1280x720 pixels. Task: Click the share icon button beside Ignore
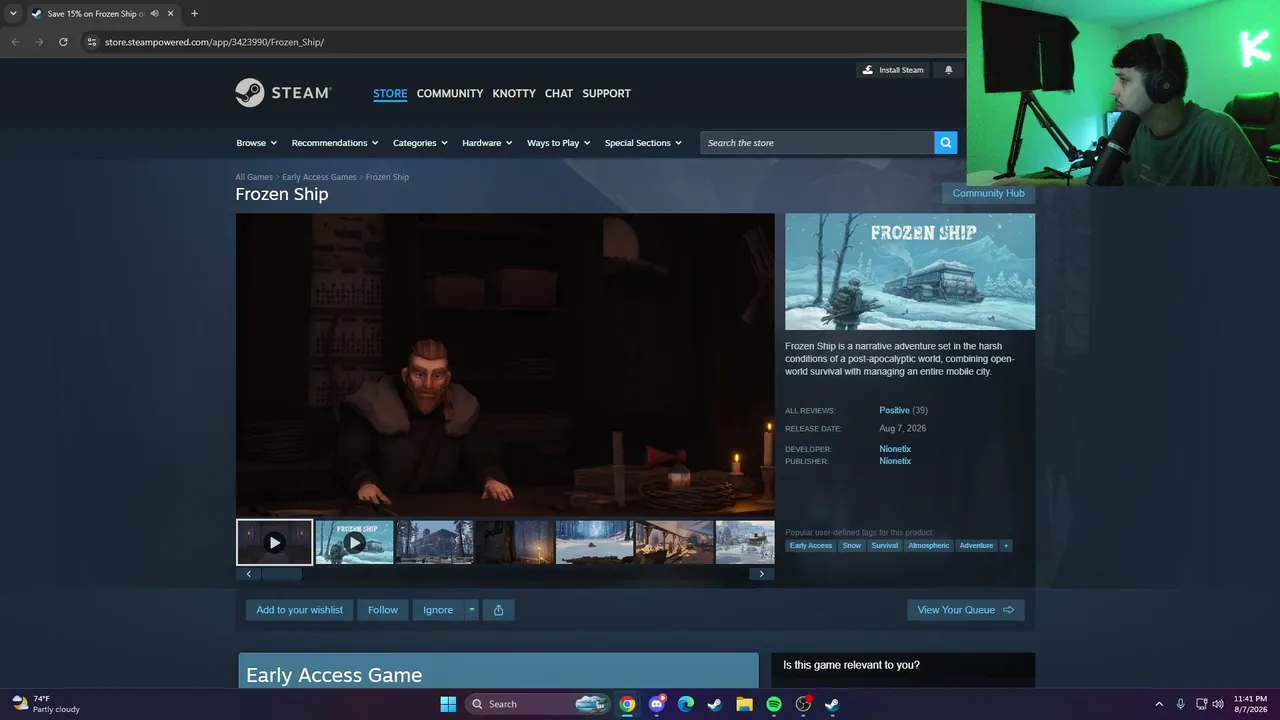498,610
